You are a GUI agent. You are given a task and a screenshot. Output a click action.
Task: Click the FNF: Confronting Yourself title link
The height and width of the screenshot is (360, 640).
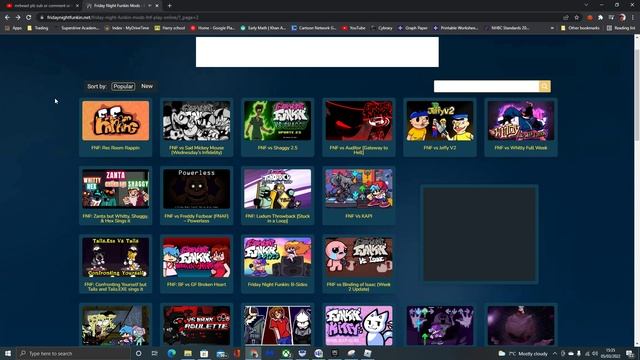(116, 287)
